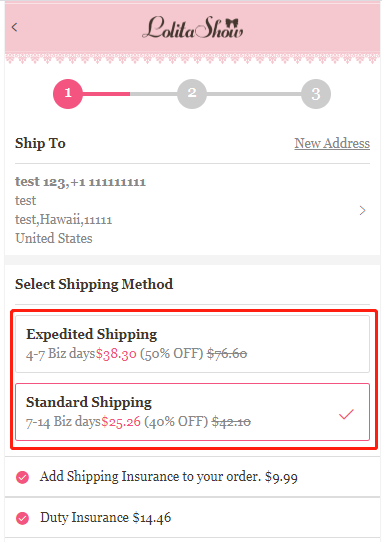Click the United States address line
382x542 pixels.
[54, 238]
